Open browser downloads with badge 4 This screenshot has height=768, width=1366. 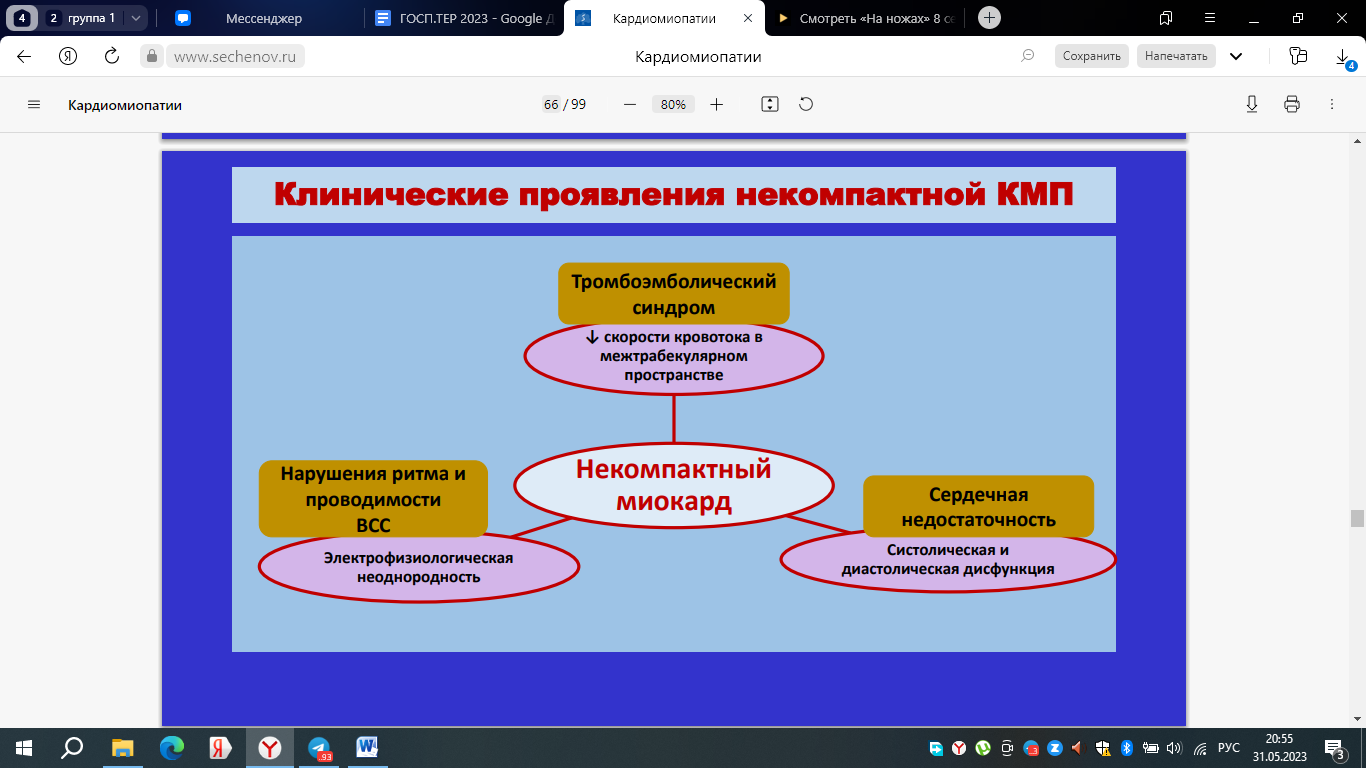[x=1343, y=59]
